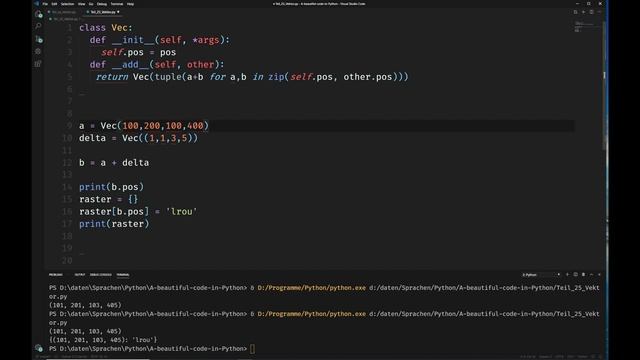Click in line 'a = Vec(100,200,100,400)'
This screenshot has height=360, width=640.
pos(144,126)
